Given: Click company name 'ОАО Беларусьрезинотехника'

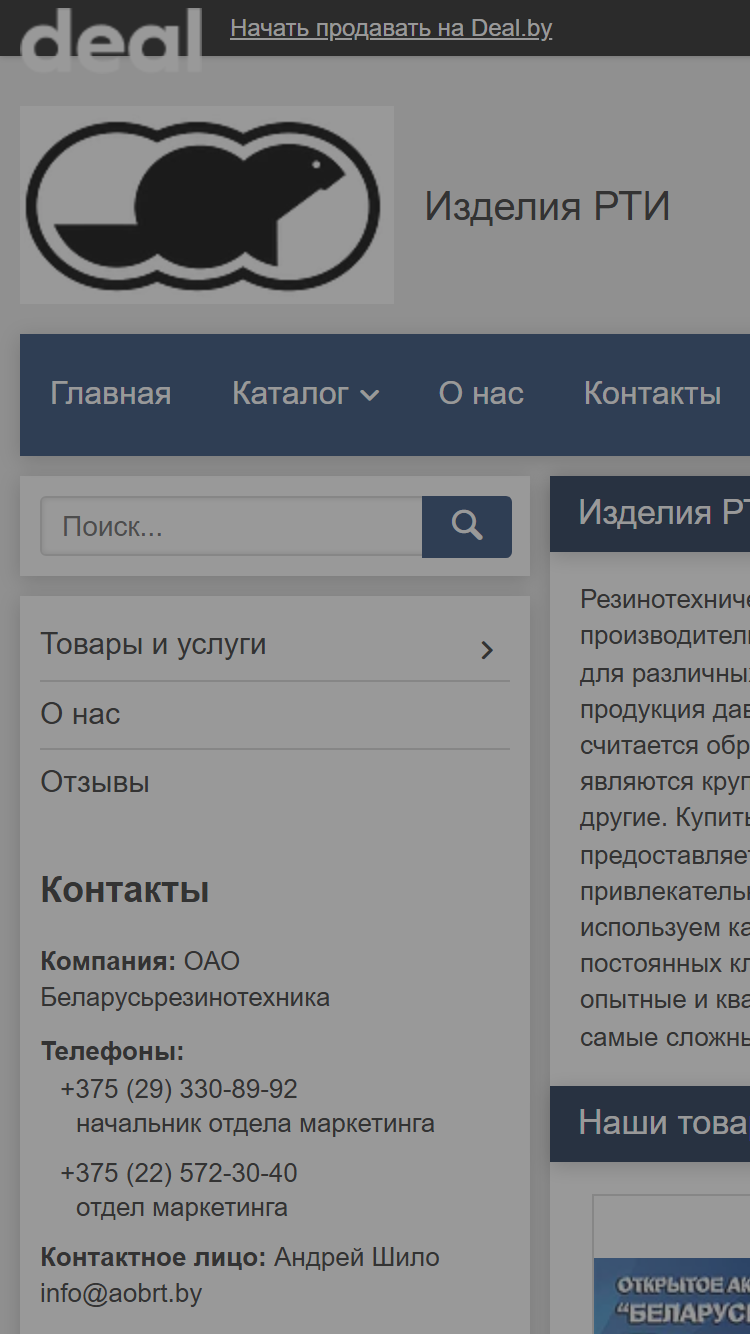Looking at the screenshot, I should [185, 979].
